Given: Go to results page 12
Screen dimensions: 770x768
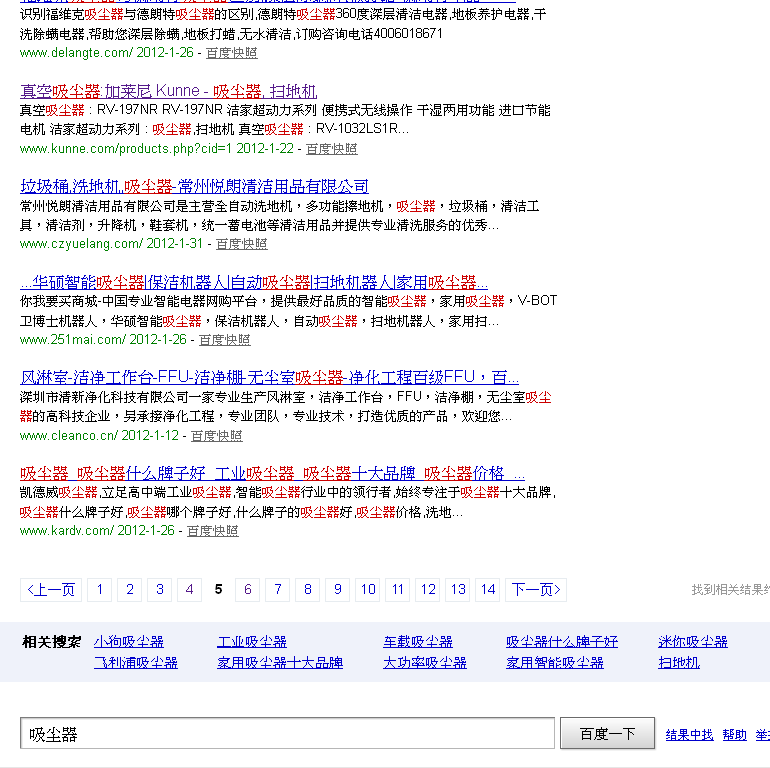Looking at the screenshot, I should 428,590.
